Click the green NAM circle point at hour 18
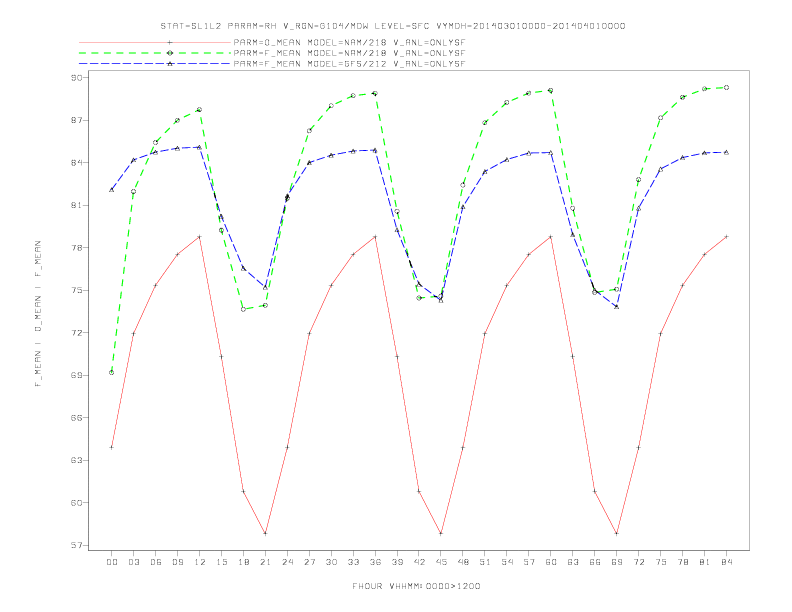792x612 pixels. point(243,309)
